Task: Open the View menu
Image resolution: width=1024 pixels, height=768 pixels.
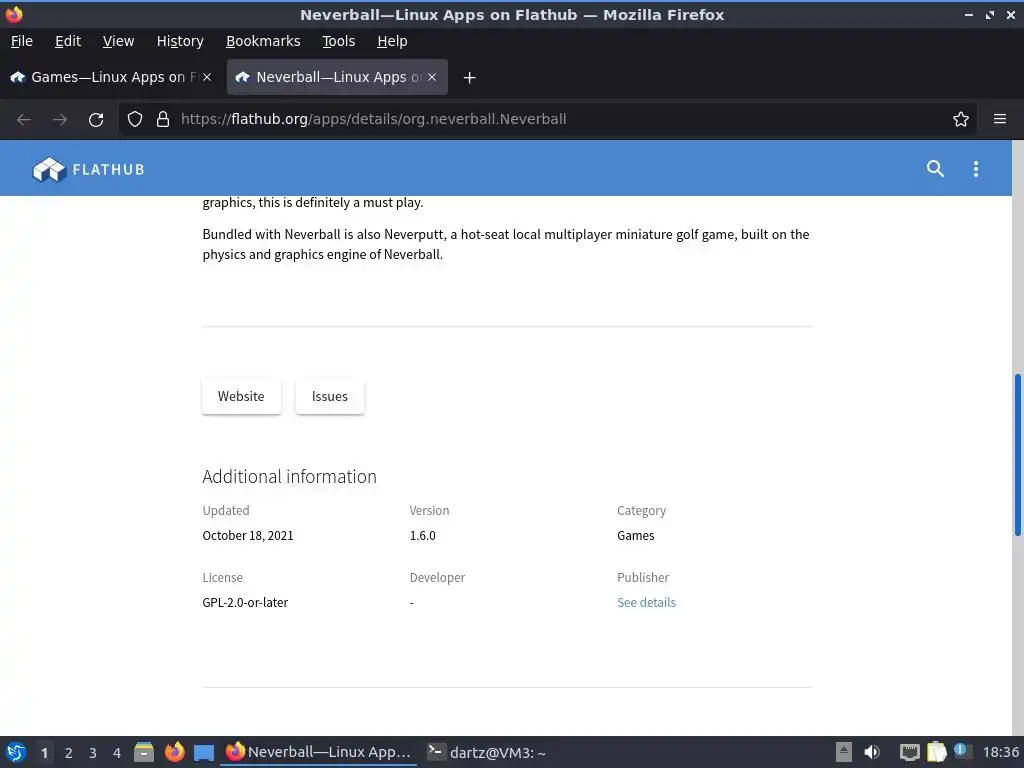Action: [x=118, y=41]
